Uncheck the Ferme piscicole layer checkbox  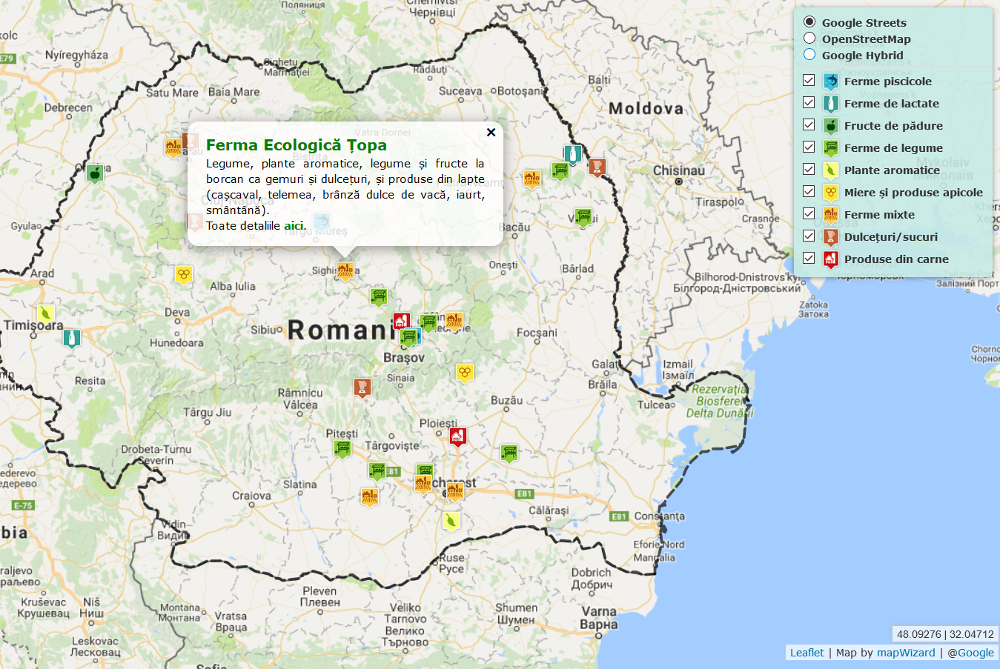[x=809, y=80]
